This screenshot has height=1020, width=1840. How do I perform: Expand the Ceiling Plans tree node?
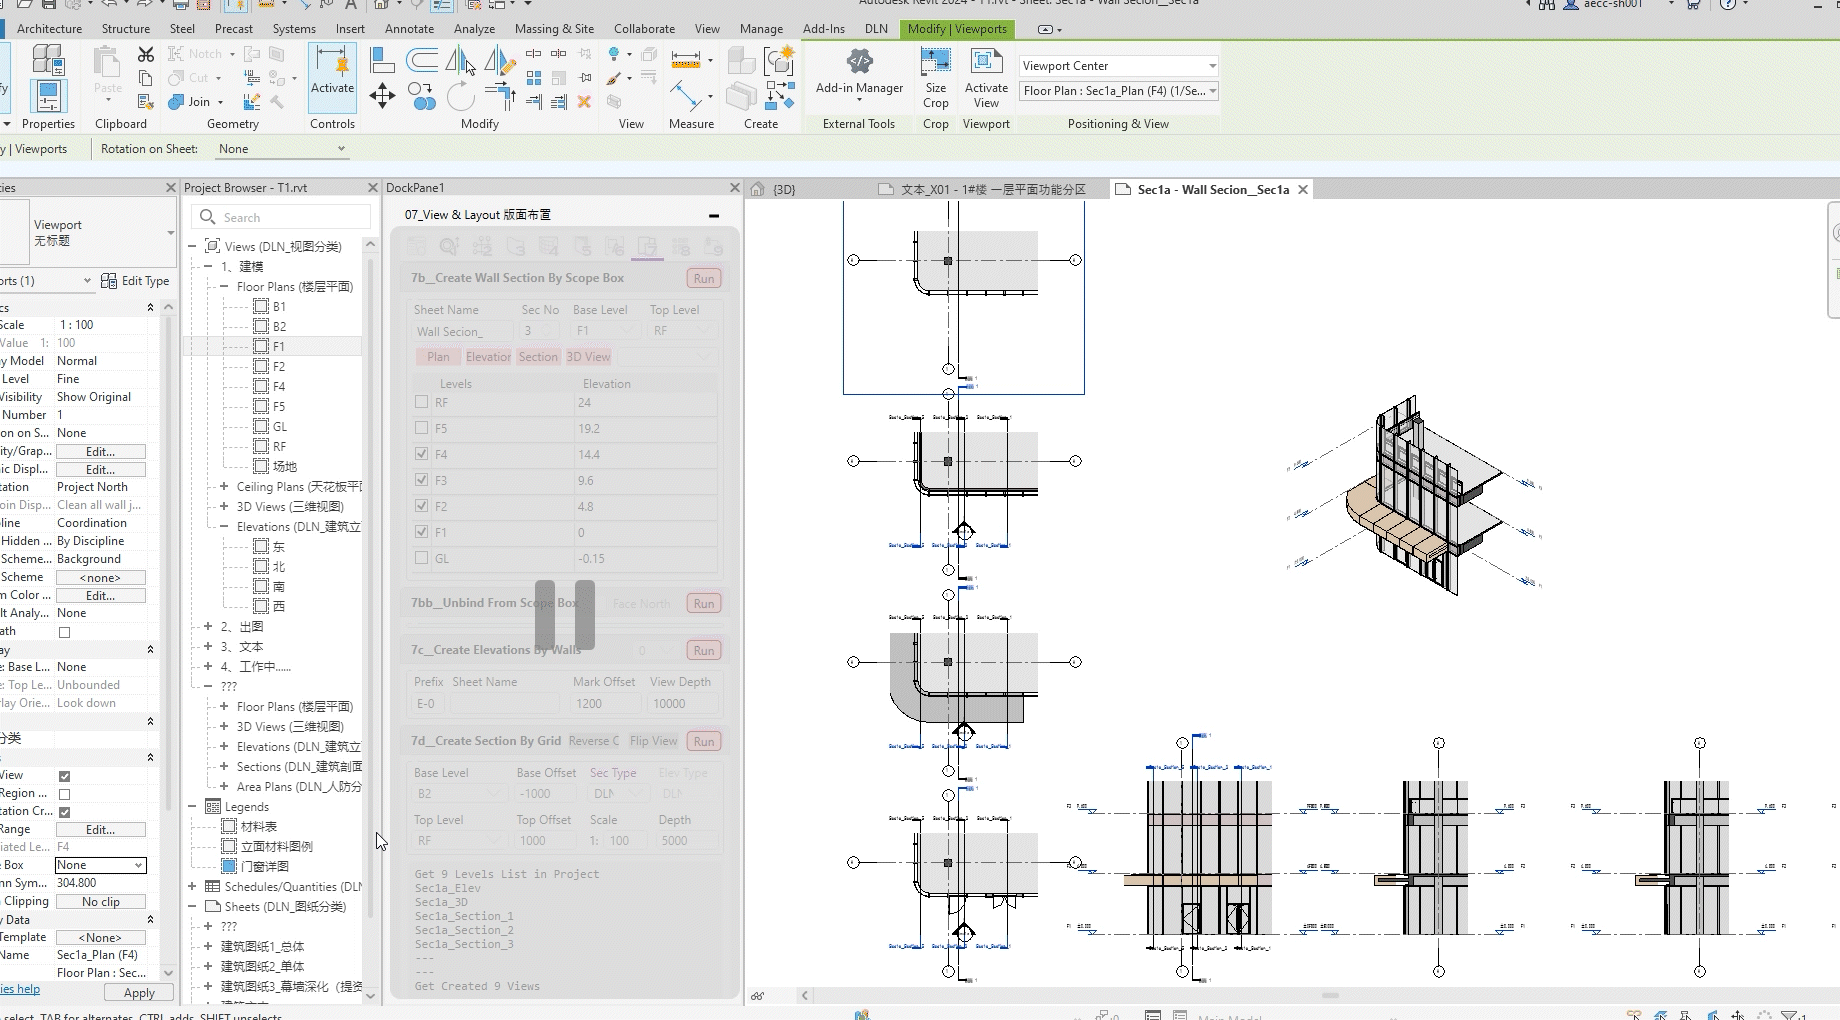[x=224, y=487]
